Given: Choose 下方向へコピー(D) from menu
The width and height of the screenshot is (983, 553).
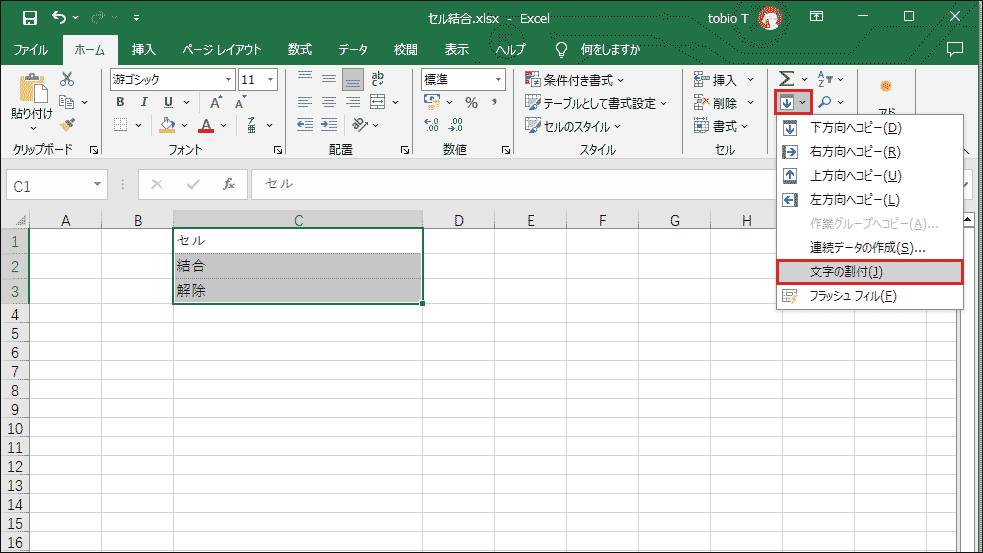Looking at the screenshot, I should (x=870, y=128).
